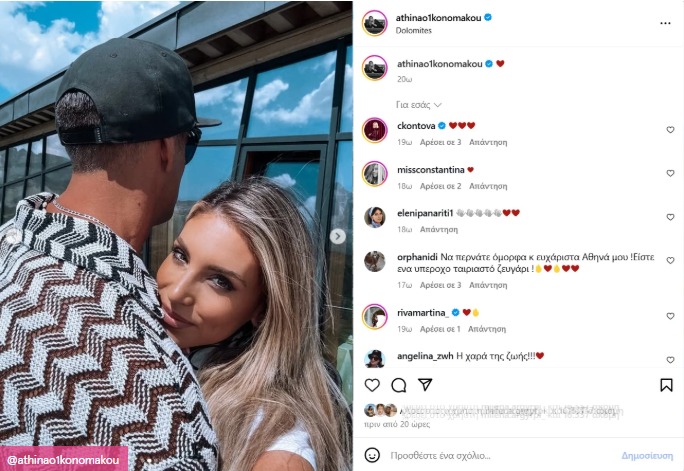This screenshot has height=471, width=684.
Task: Open the emoji picker smiley icon
Action: [x=372, y=455]
